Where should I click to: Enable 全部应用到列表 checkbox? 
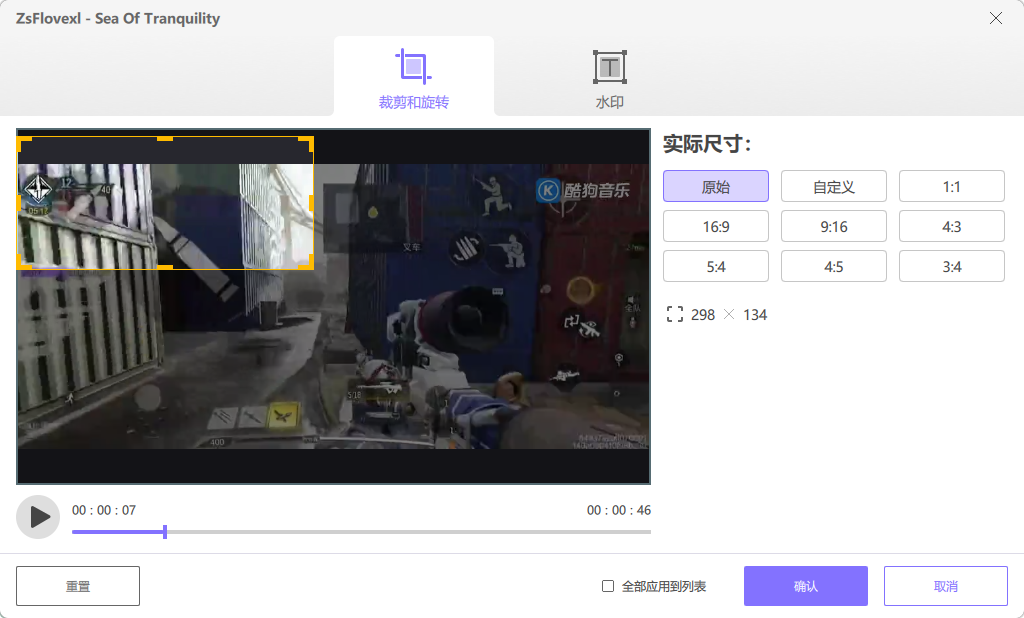point(607,586)
